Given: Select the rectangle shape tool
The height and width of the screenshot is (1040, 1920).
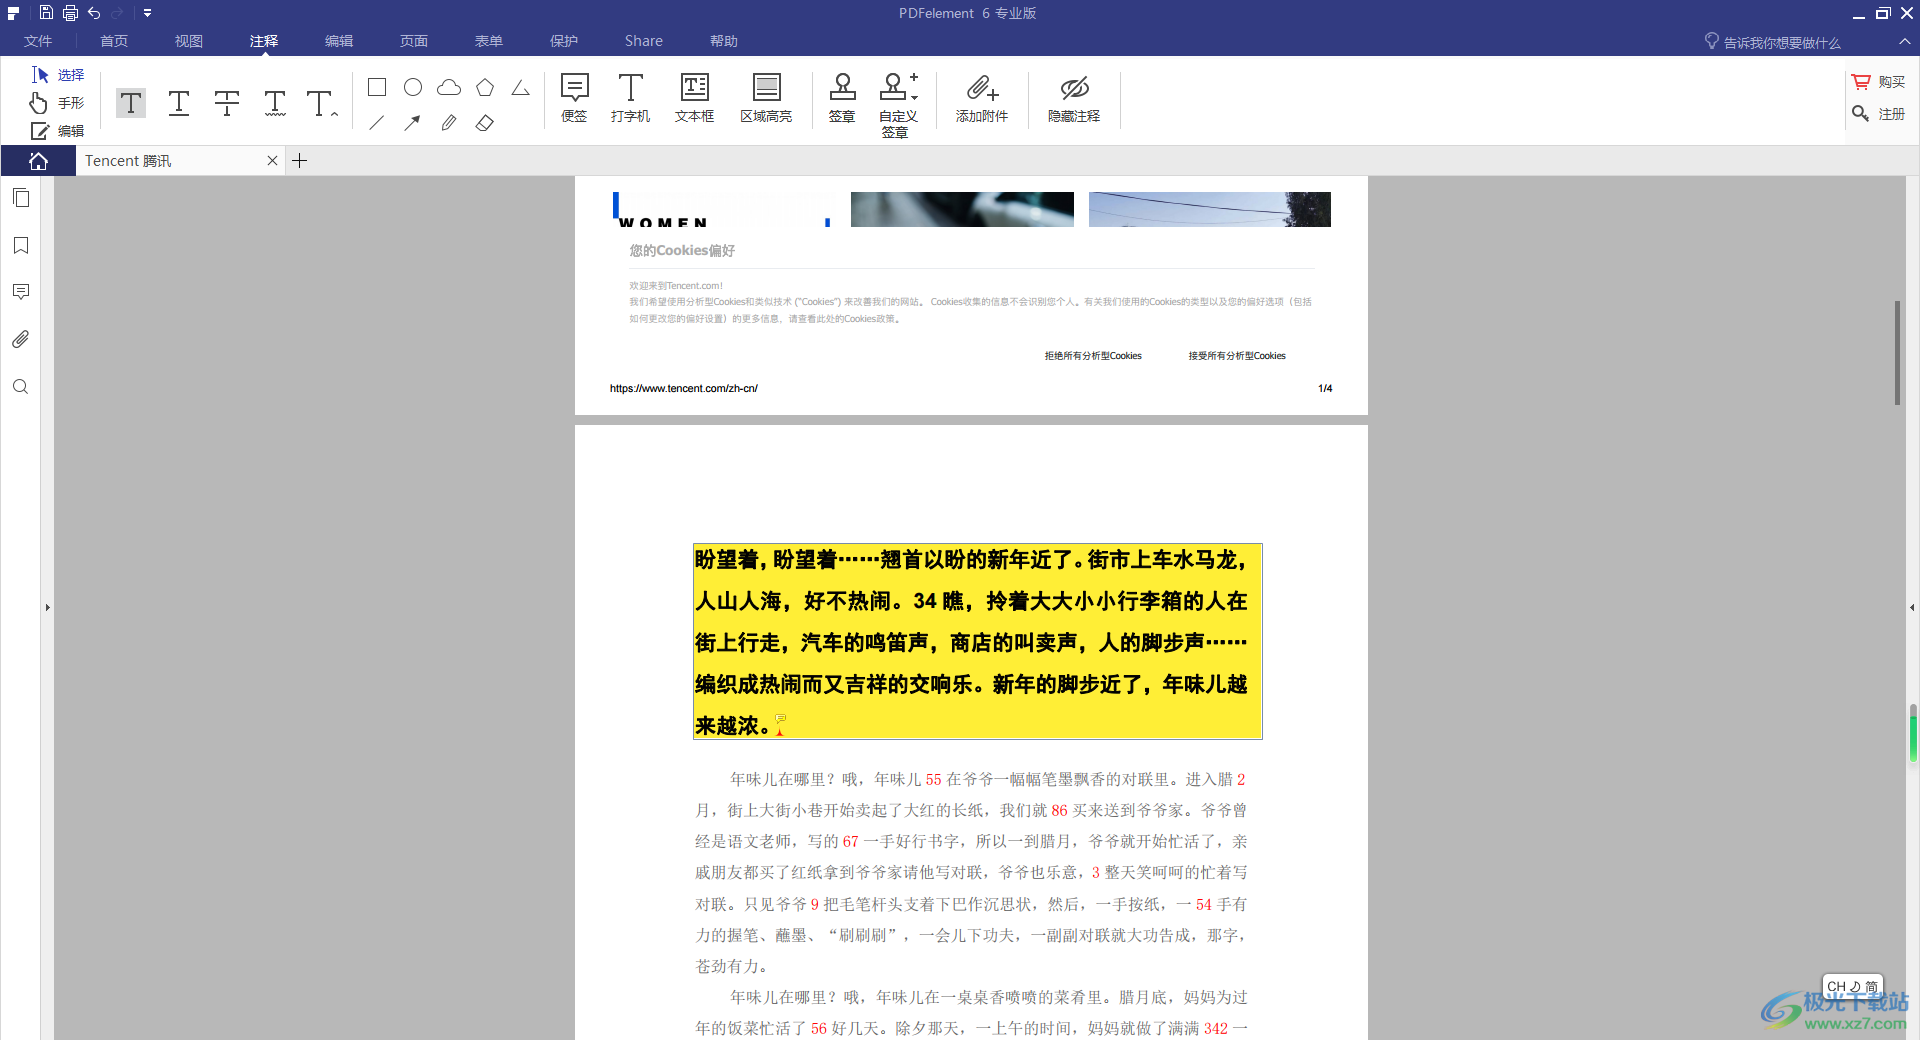Looking at the screenshot, I should click(377, 87).
